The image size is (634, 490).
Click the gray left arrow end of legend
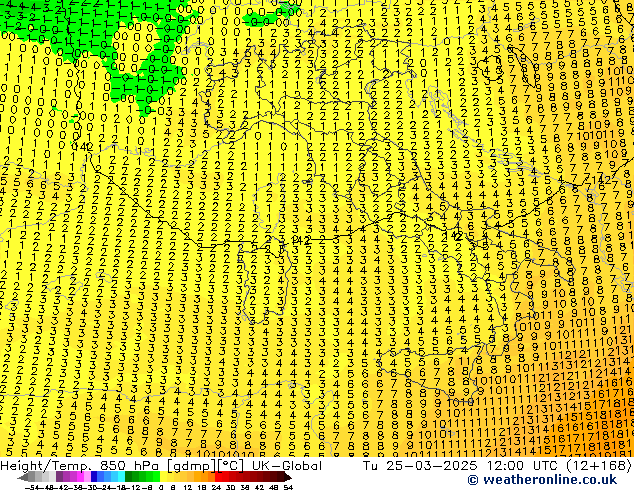click(x=22, y=477)
